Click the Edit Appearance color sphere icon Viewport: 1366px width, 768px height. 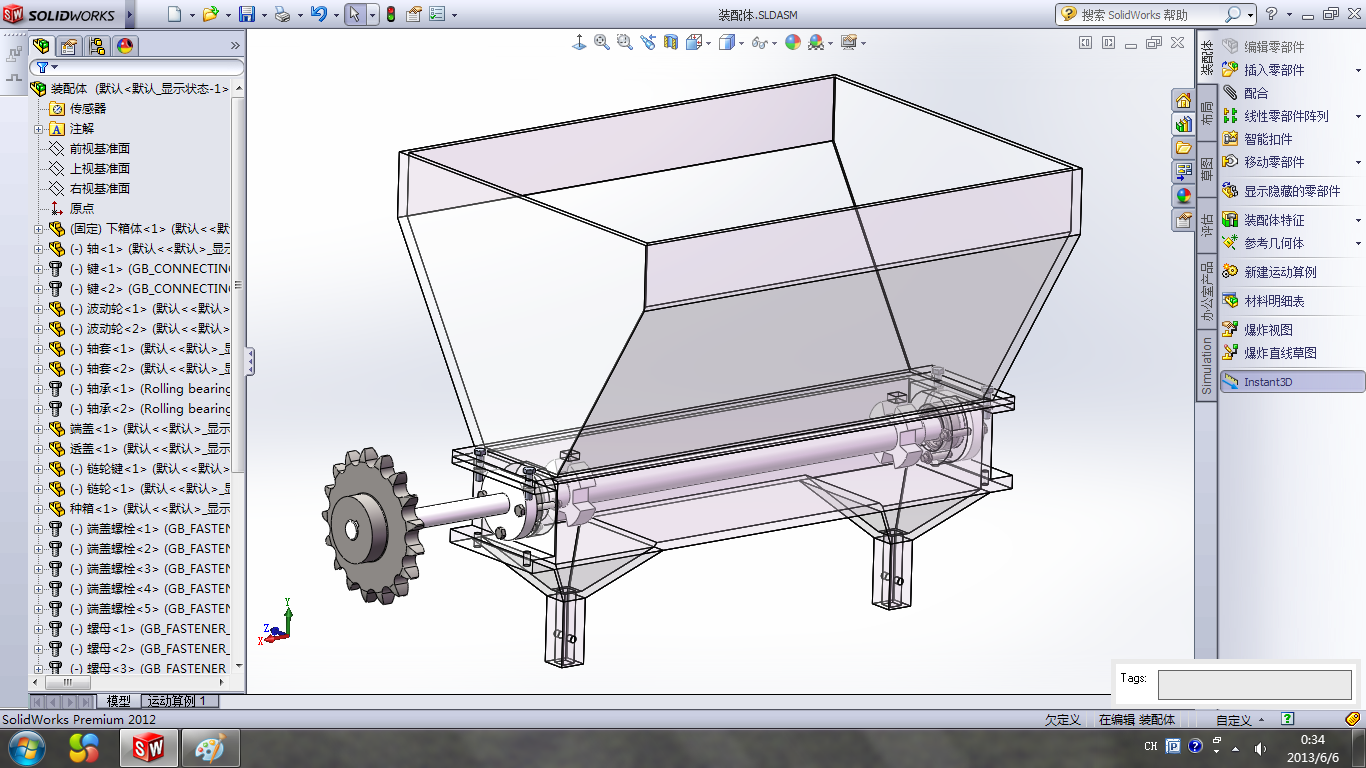[x=793, y=42]
